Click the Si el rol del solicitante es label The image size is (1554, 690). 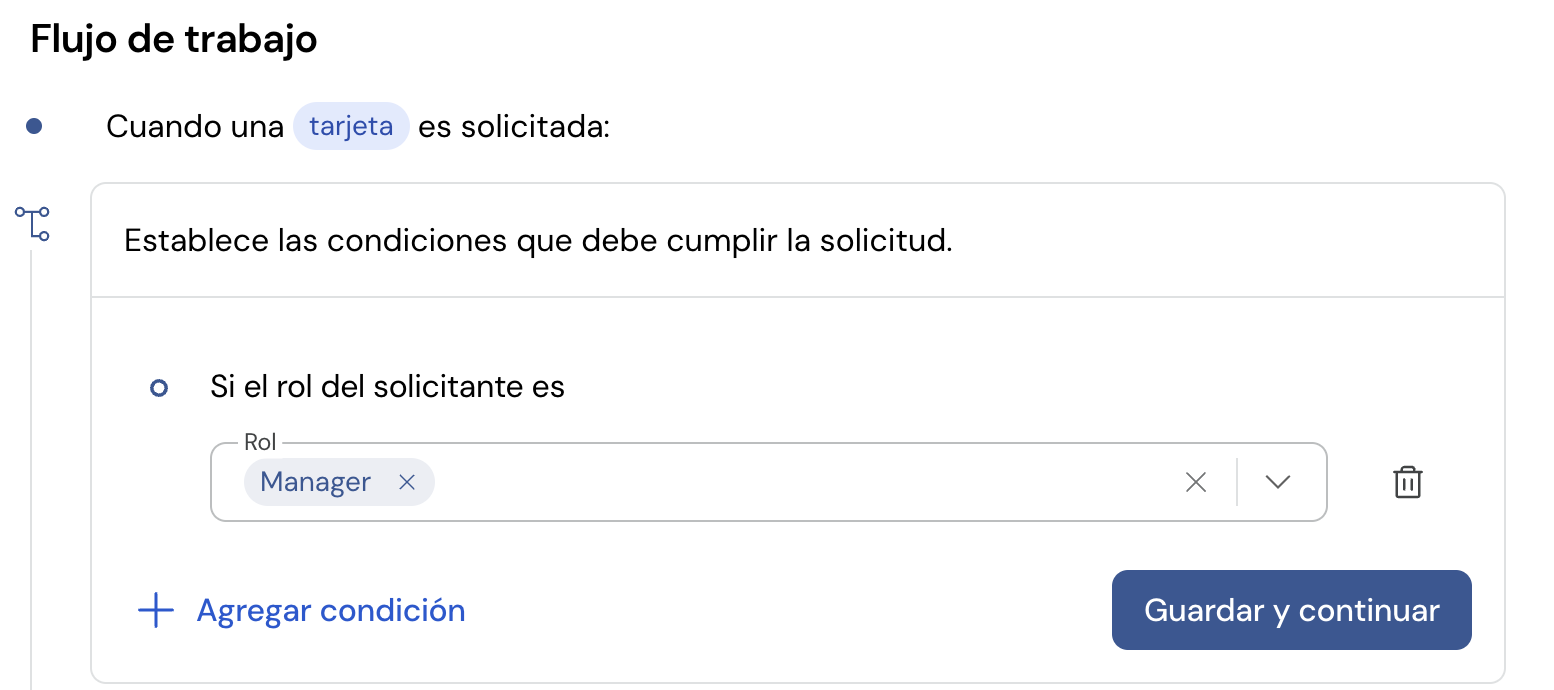388,386
